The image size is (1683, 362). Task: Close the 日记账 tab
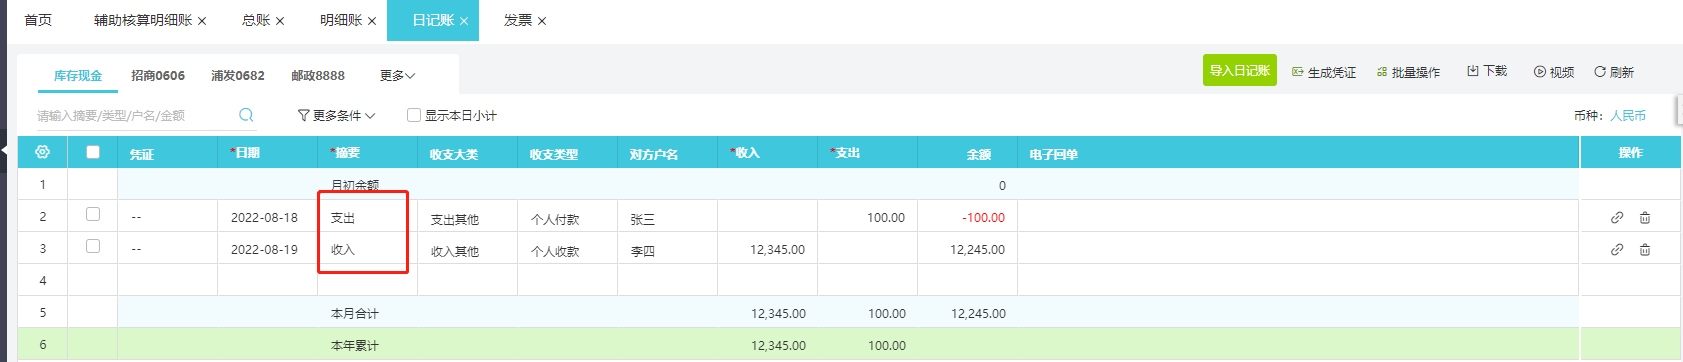coord(464,21)
